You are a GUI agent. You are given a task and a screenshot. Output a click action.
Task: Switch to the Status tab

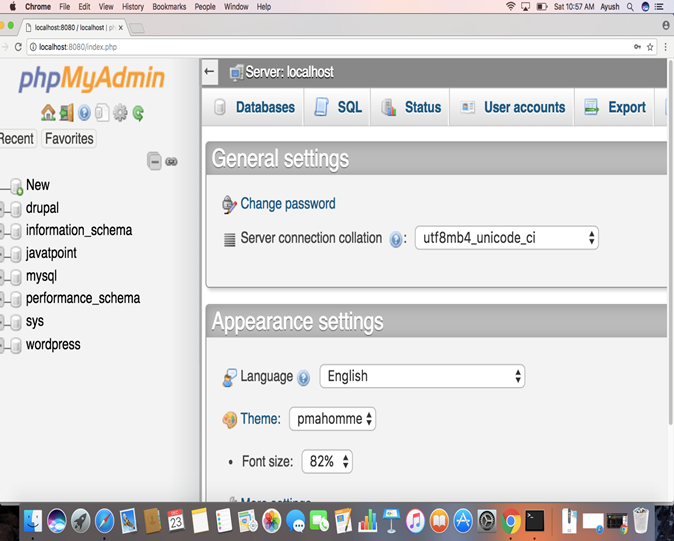pyautogui.click(x=411, y=107)
